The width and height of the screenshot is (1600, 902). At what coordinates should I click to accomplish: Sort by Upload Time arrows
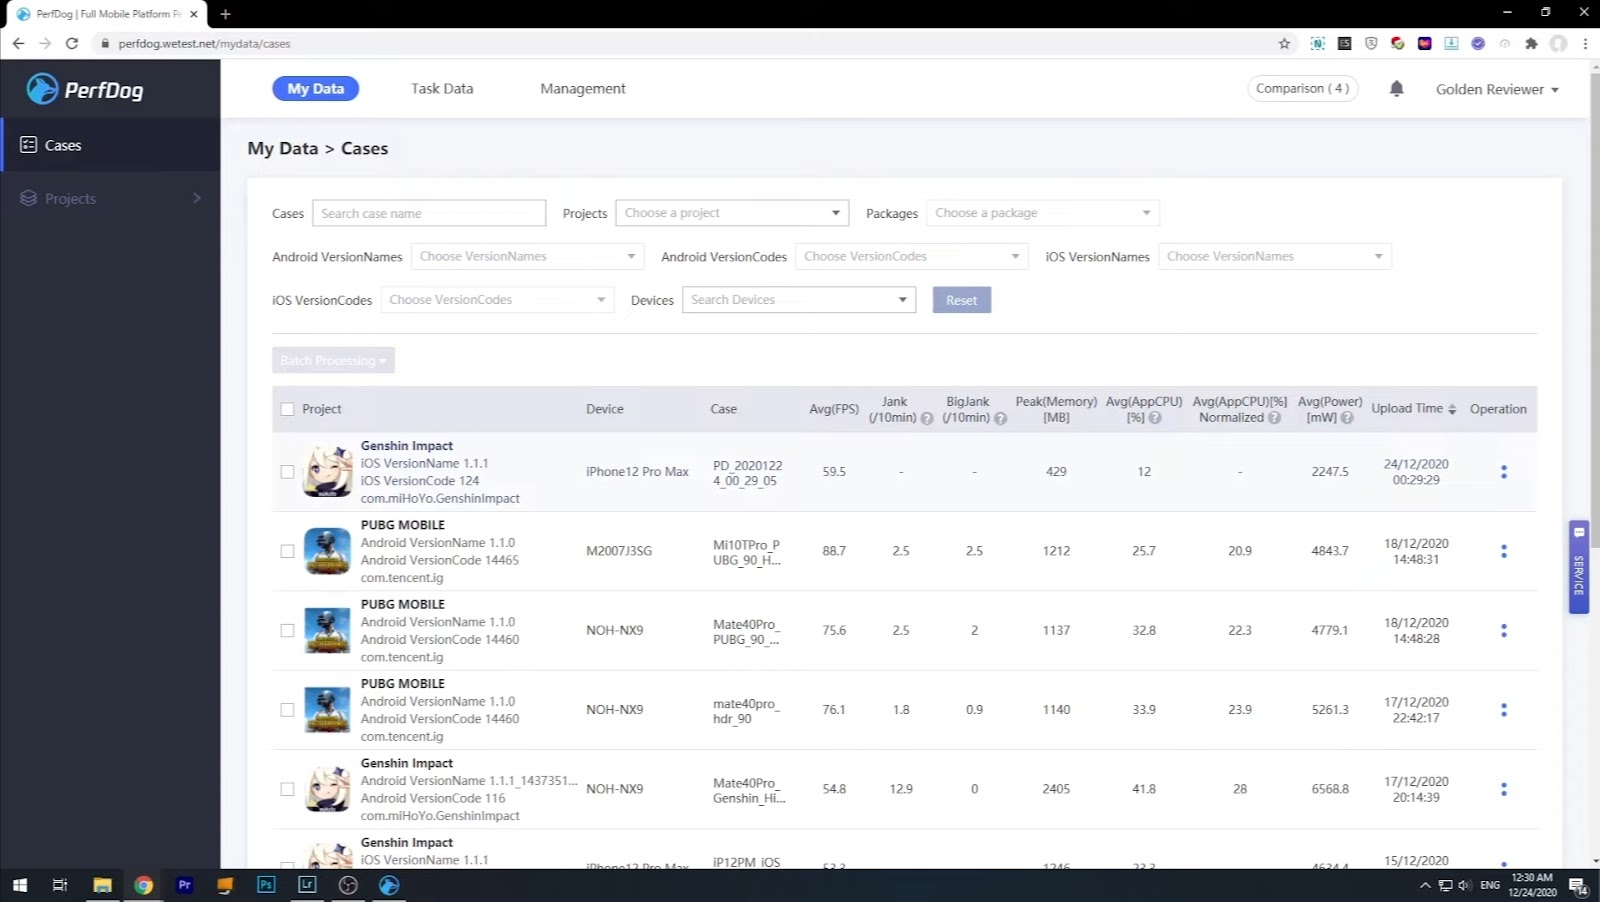tap(1452, 409)
